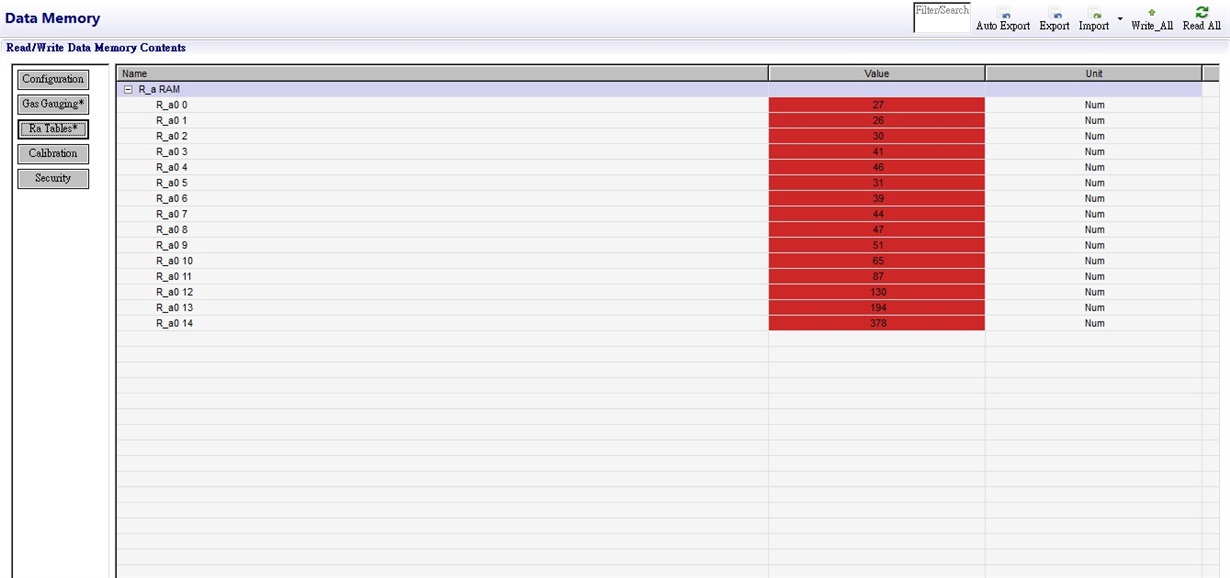Screen dimensions: 1230x578
Task: Click the value cell 26
Action: pos(877,120)
